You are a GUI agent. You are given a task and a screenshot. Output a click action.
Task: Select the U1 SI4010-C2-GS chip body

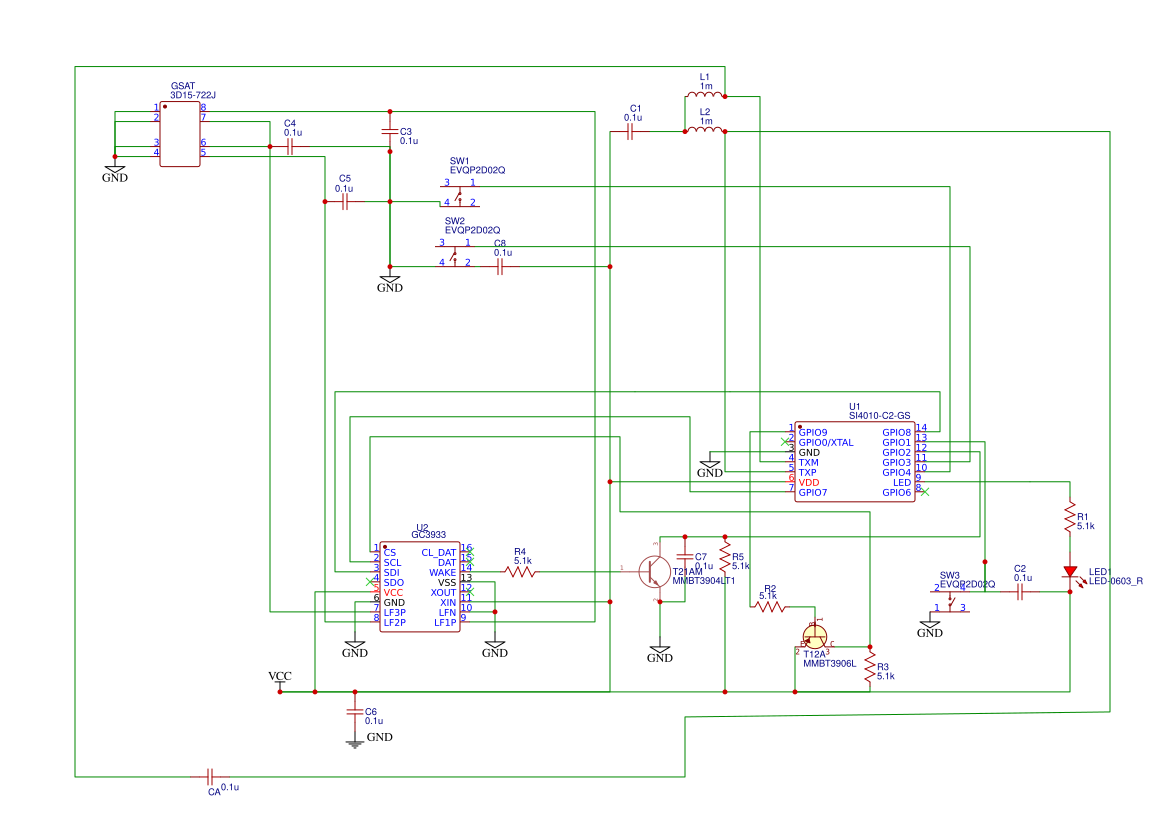(x=854, y=461)
